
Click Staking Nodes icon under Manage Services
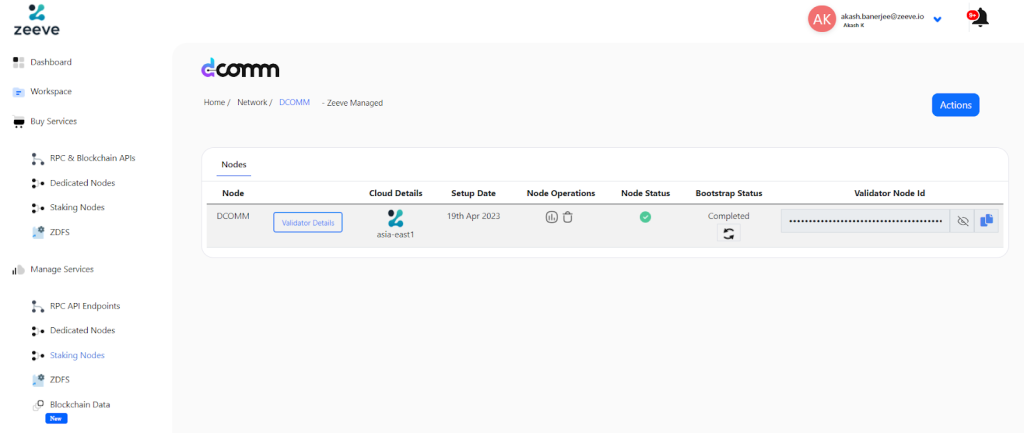38,356
